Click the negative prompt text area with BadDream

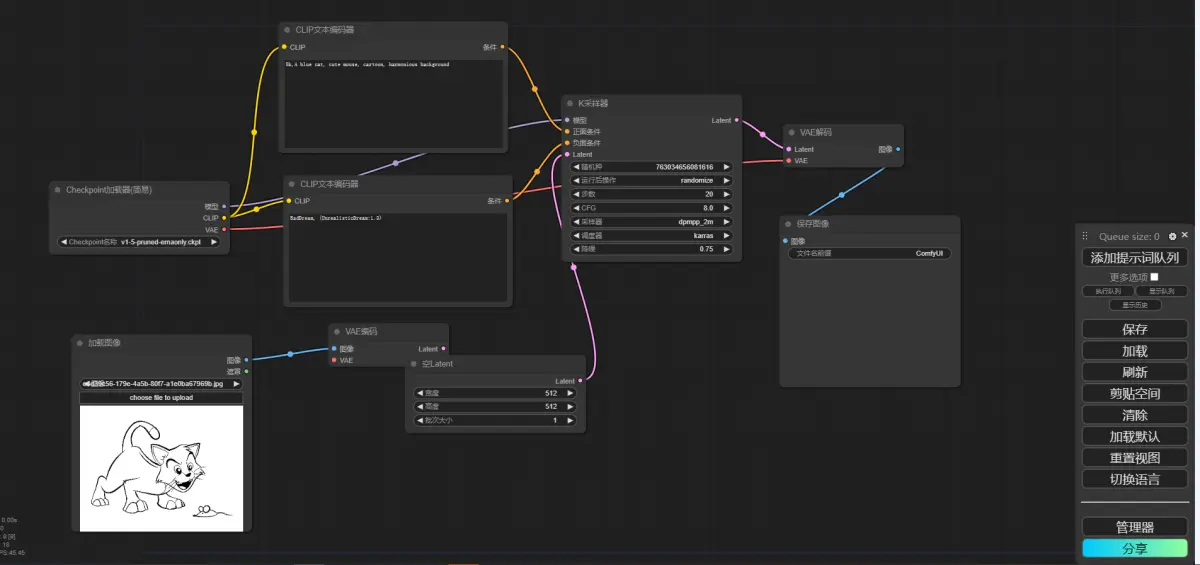pos(398,257)
